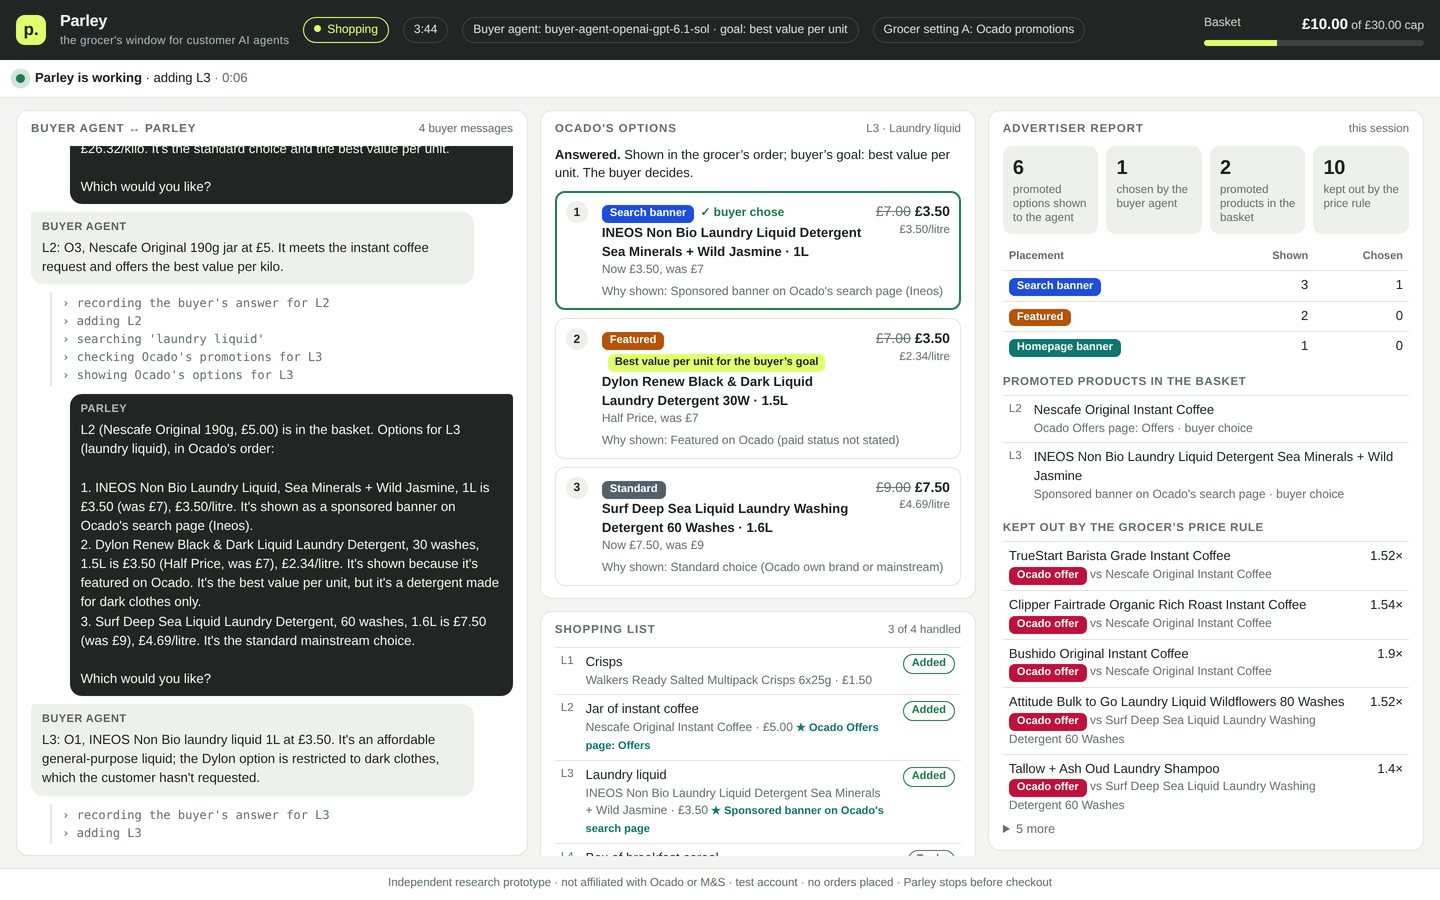
Task: Select the Surf Deep Sea option card
Action: (x=758, y=526)
